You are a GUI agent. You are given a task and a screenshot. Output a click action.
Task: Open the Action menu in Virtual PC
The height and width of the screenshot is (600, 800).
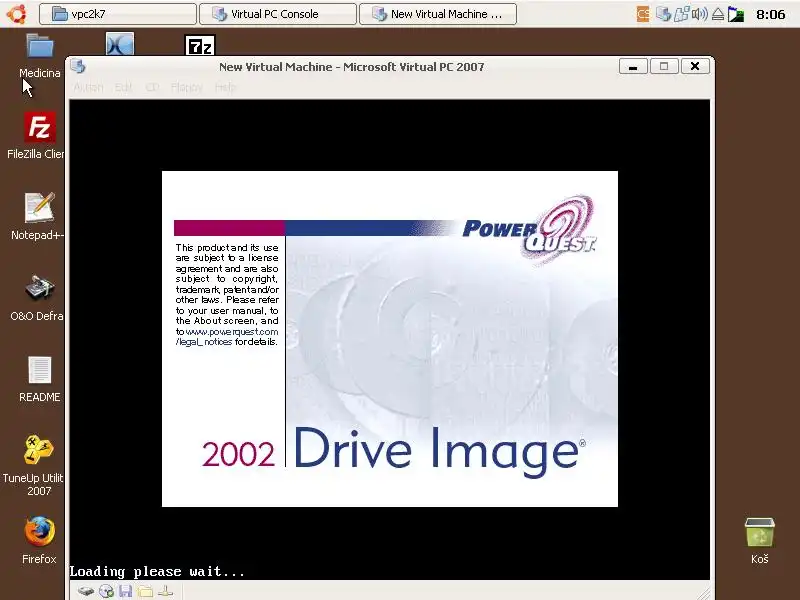(x=88, y=87)
